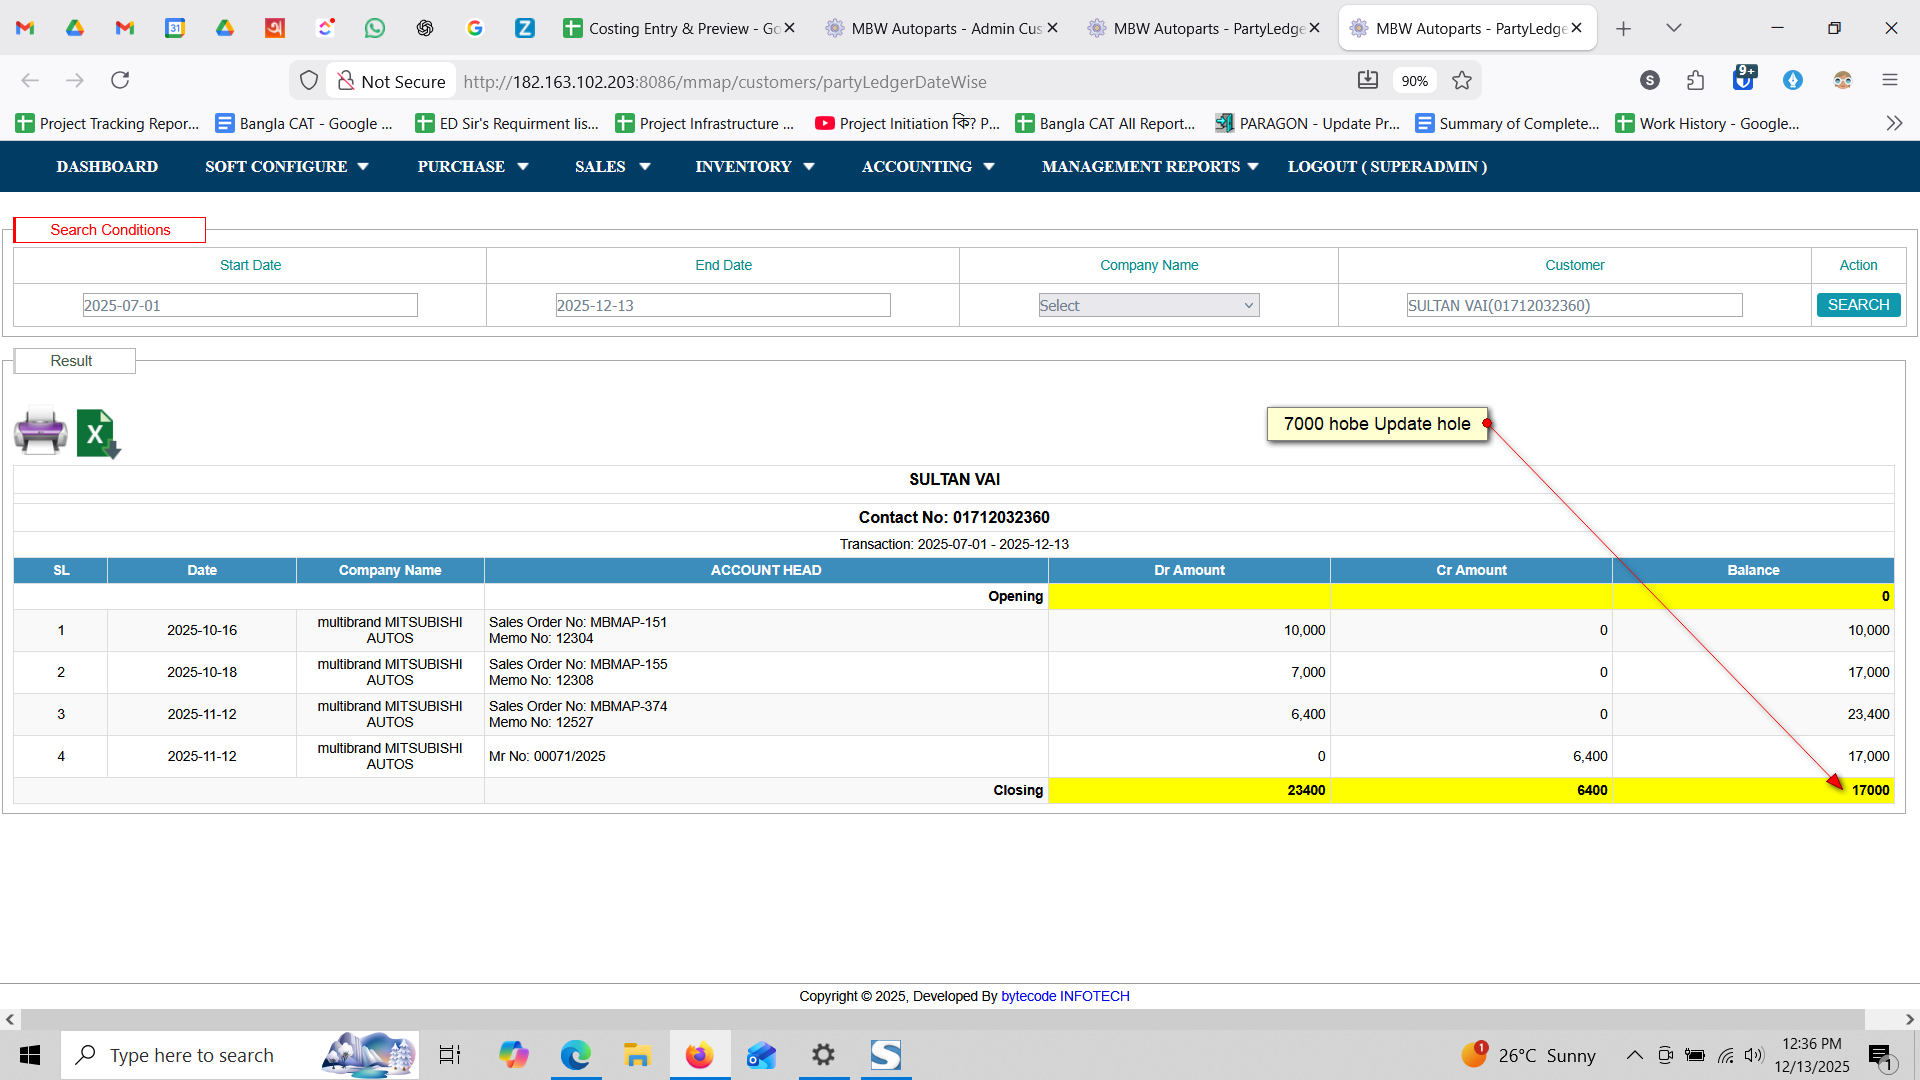Image resolution: width=1920 pixels, height=1080 pixels.
Task: Show more bookmarks with the chevron
Action: pos(1894,123)
